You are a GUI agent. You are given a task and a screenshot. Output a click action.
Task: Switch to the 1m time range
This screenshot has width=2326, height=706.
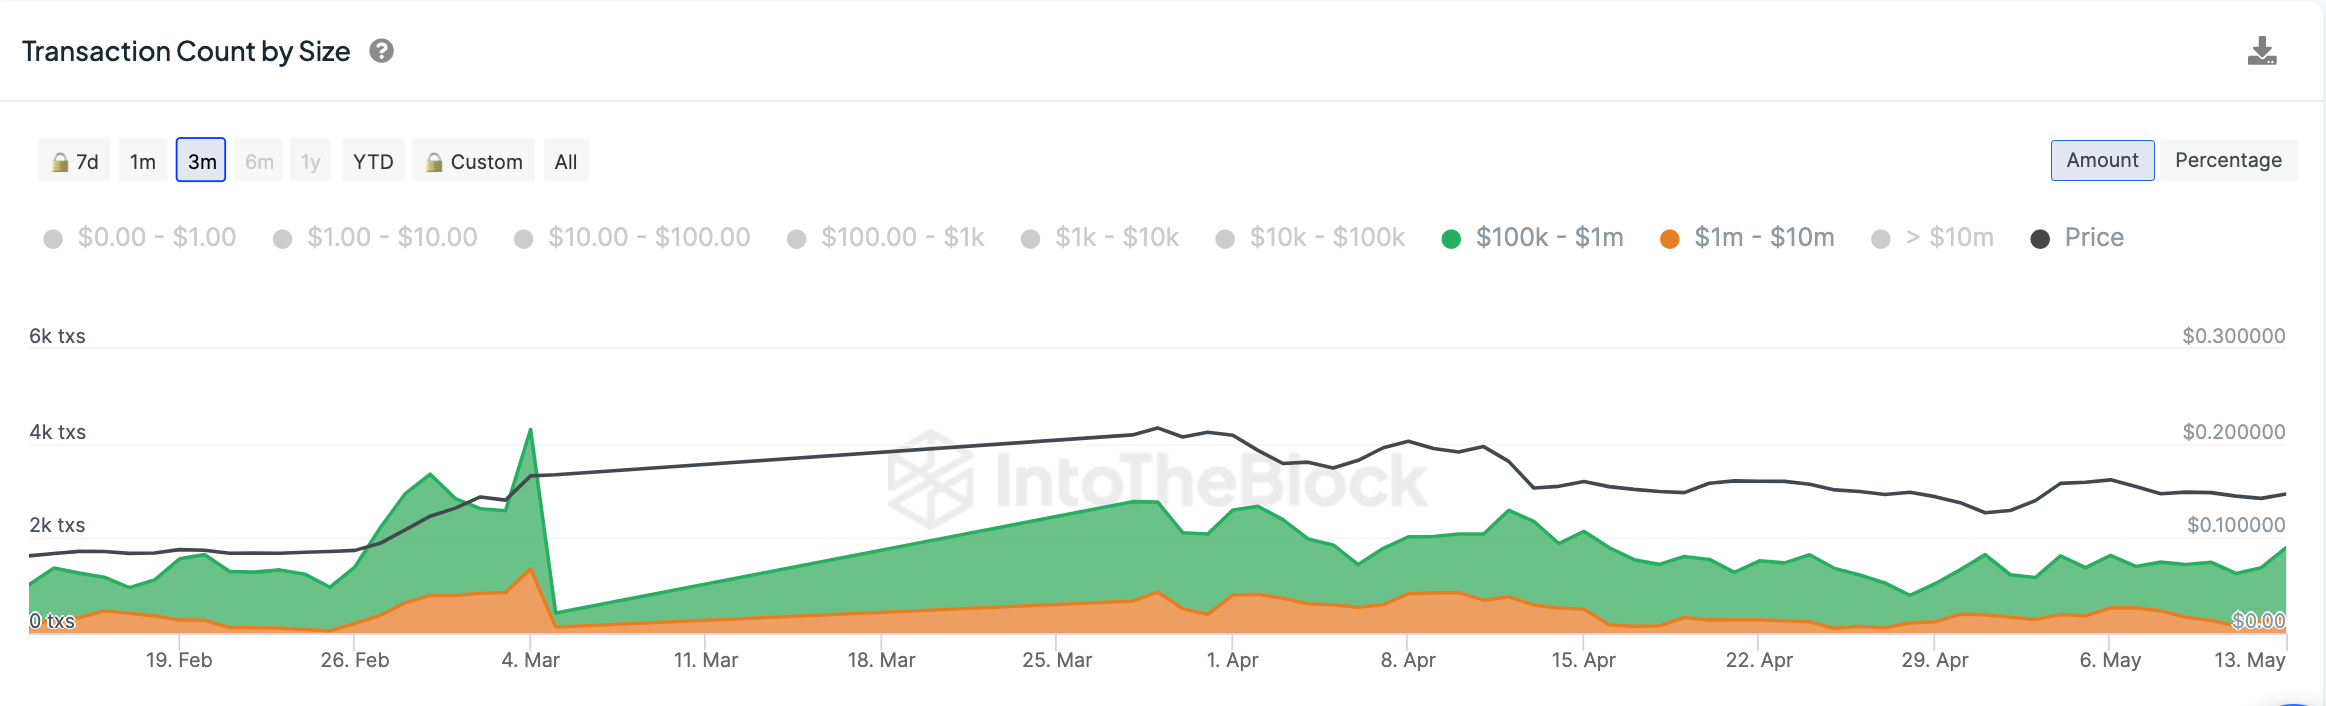[143, 161]
